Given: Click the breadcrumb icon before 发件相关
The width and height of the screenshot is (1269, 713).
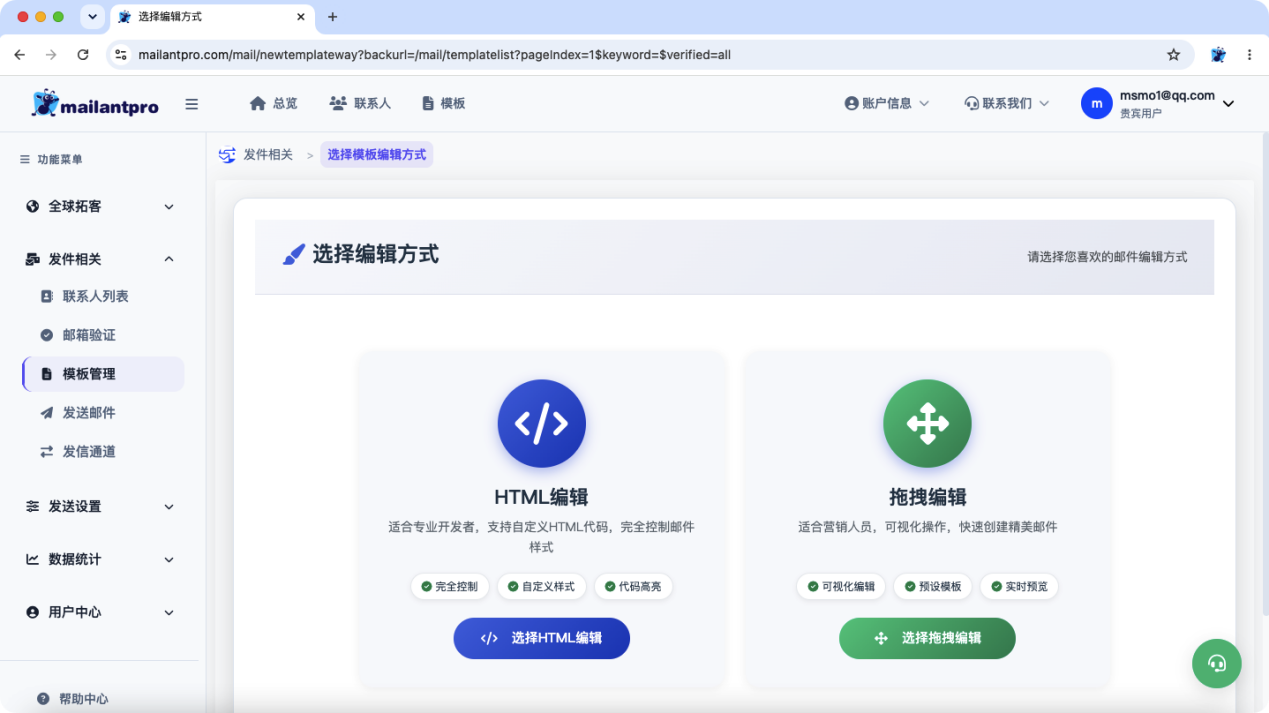Looking at the screenshot, I should coord(227,155).
